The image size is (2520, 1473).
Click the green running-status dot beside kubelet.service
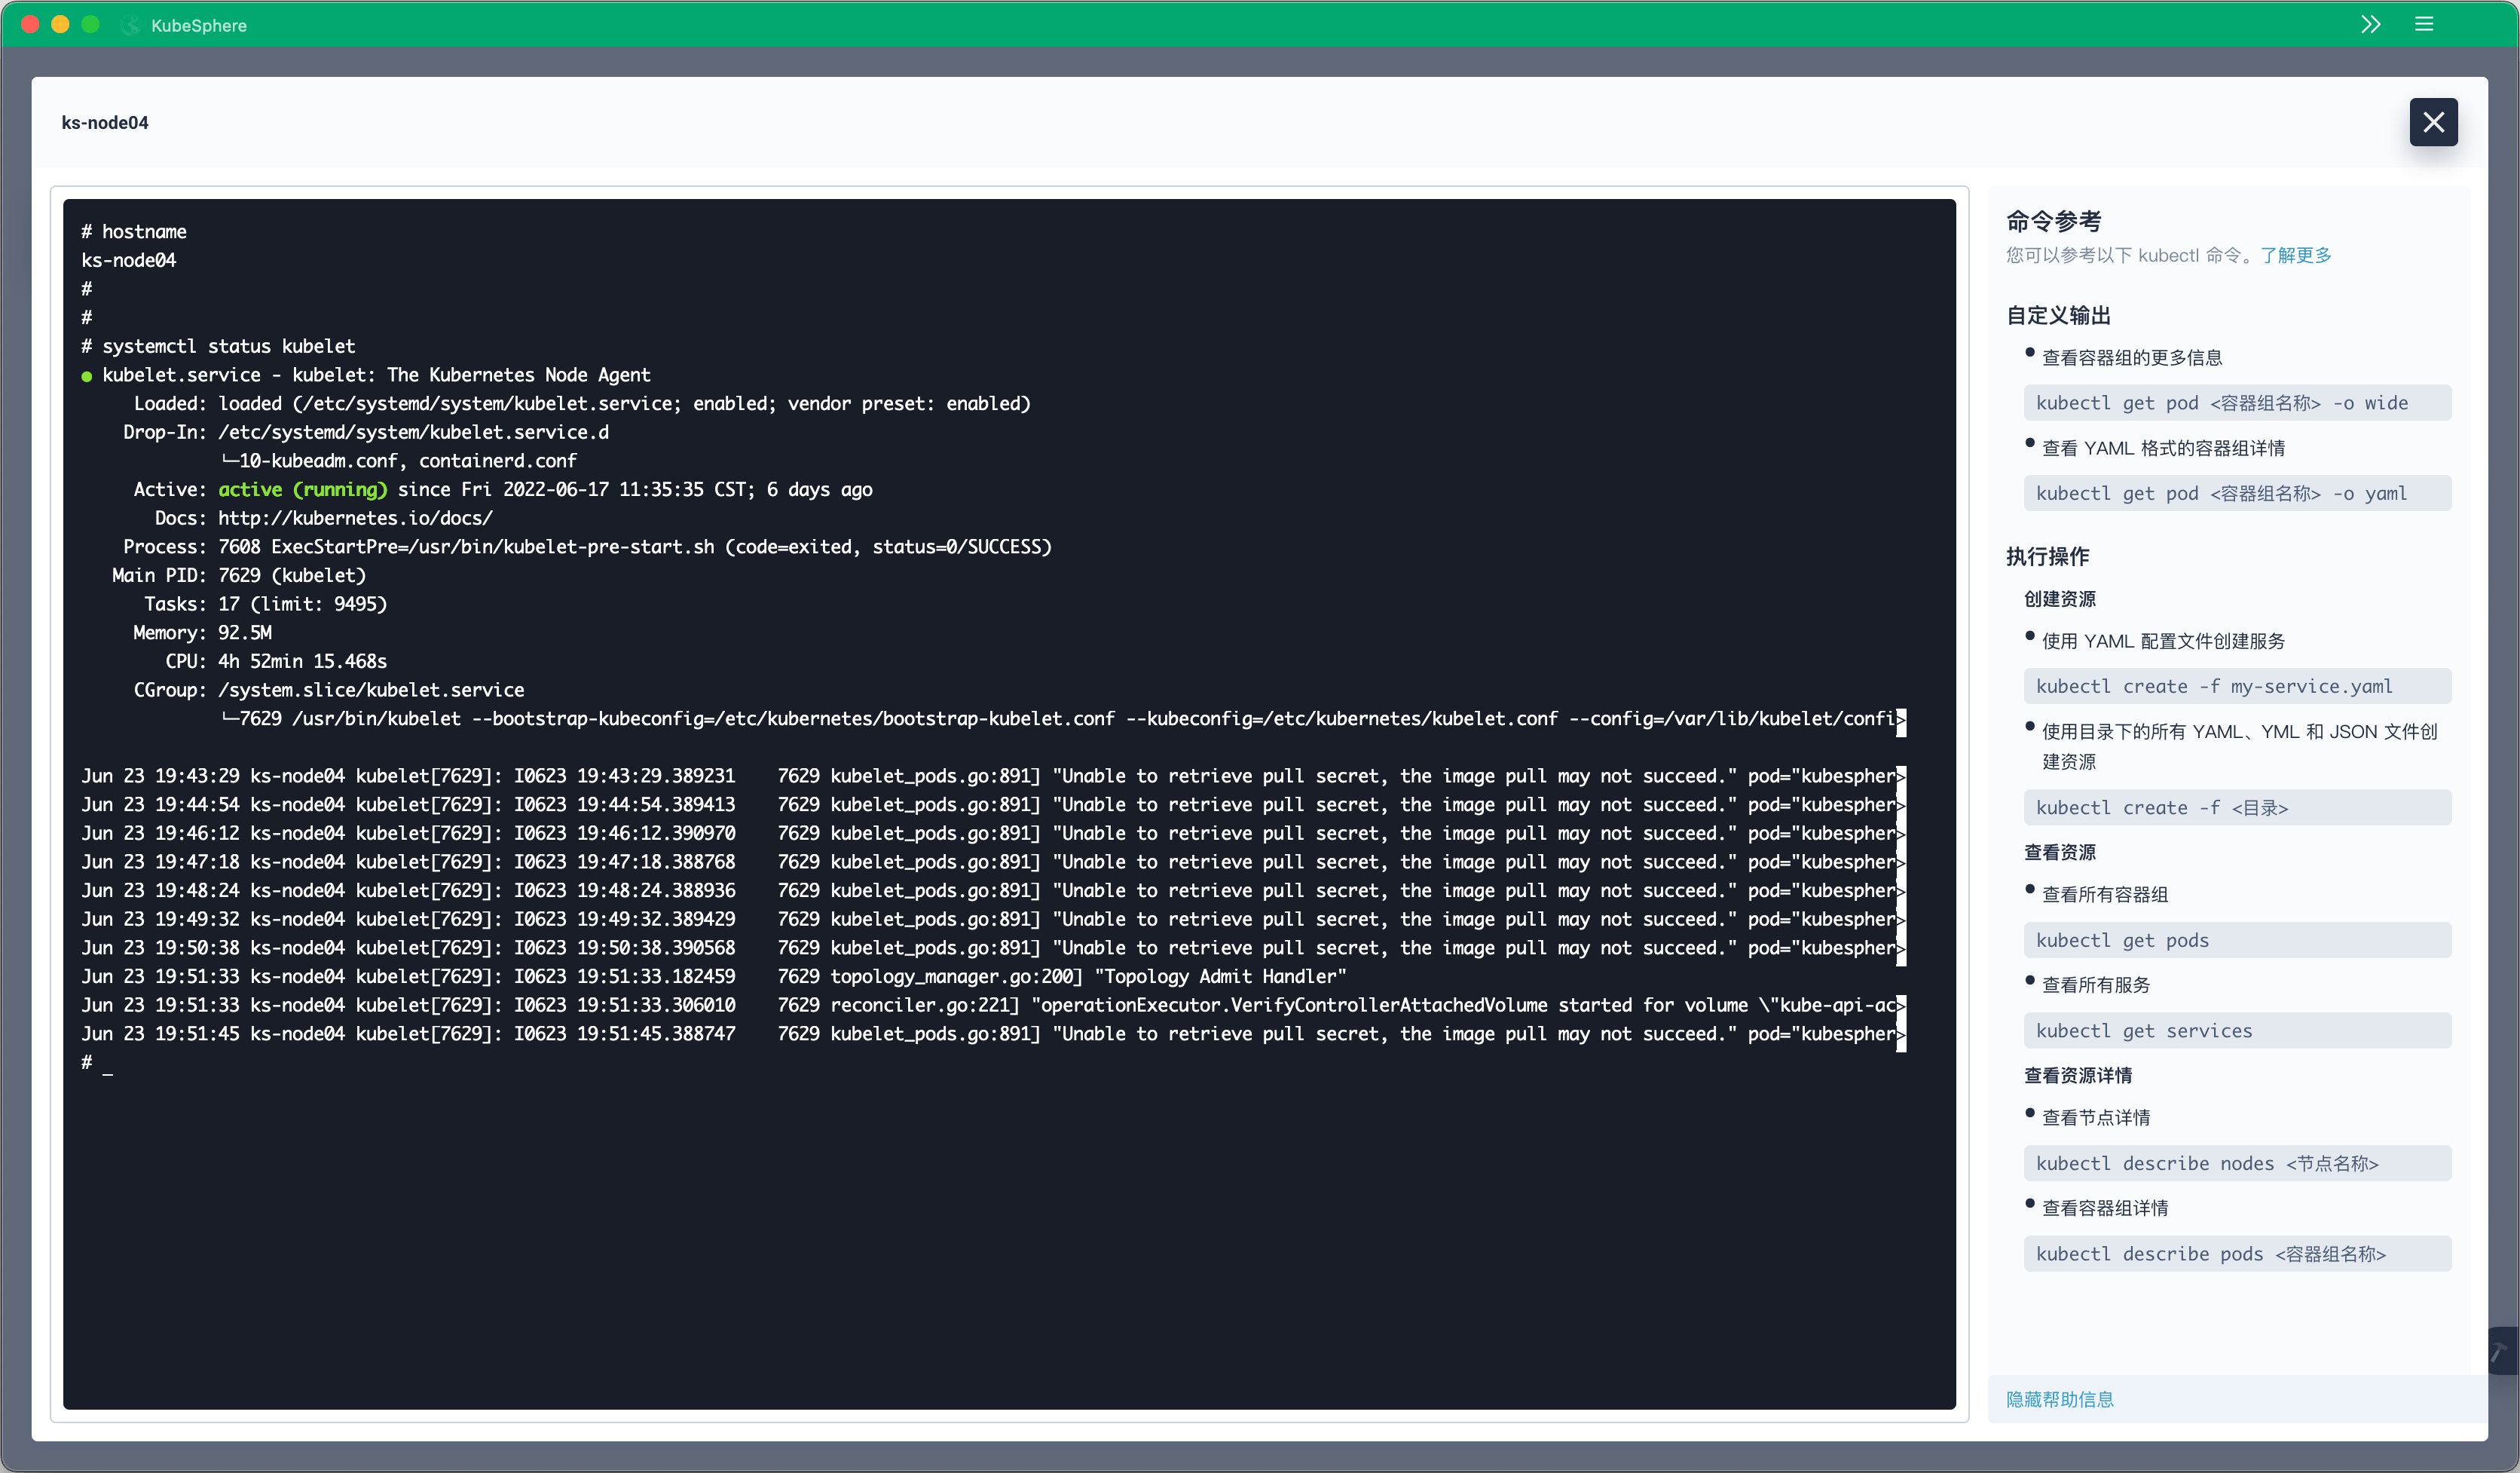88,376
